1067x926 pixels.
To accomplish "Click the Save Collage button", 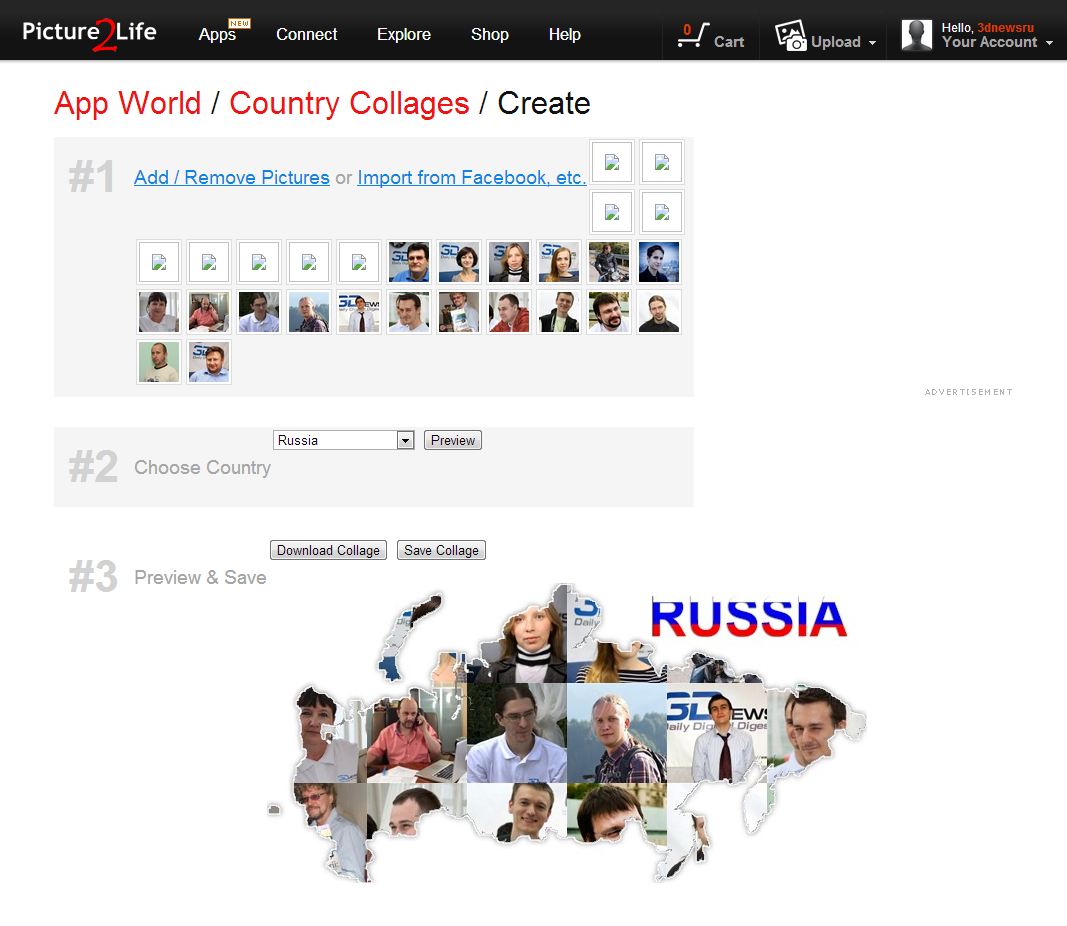I will 441,550.
